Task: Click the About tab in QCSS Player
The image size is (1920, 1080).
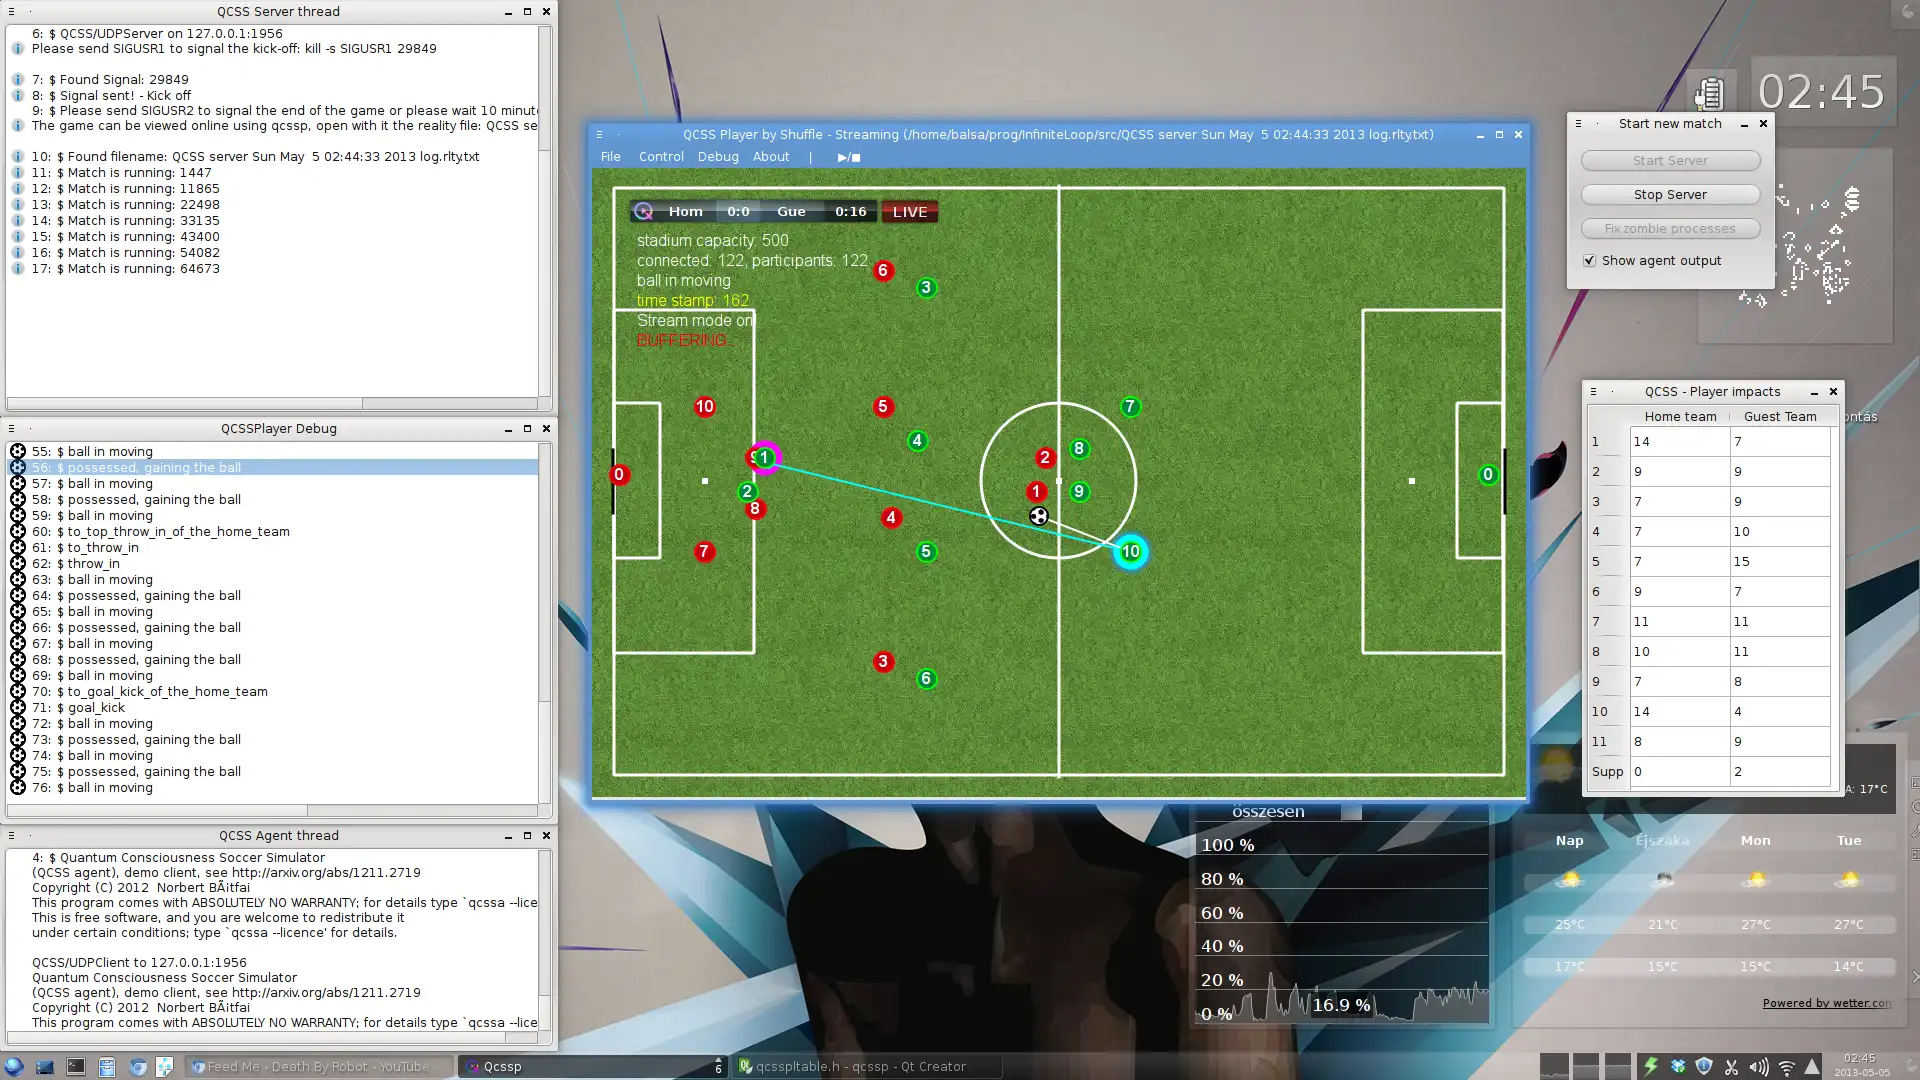Action: pyautogui.click(x=771, y=156)
